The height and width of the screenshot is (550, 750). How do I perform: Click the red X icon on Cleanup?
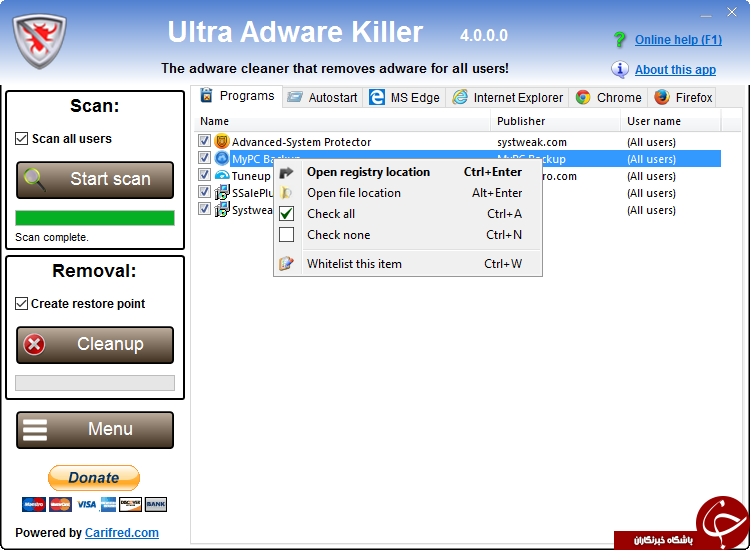[34, 344]
